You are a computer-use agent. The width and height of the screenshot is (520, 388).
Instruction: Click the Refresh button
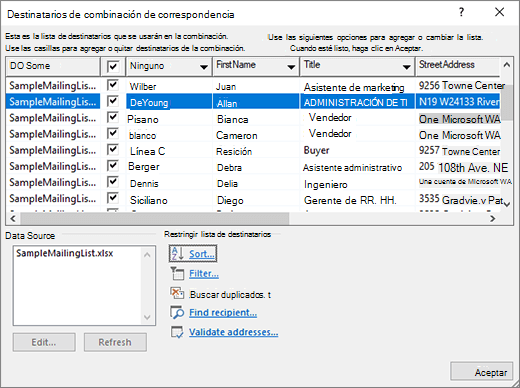coord(115,342)
